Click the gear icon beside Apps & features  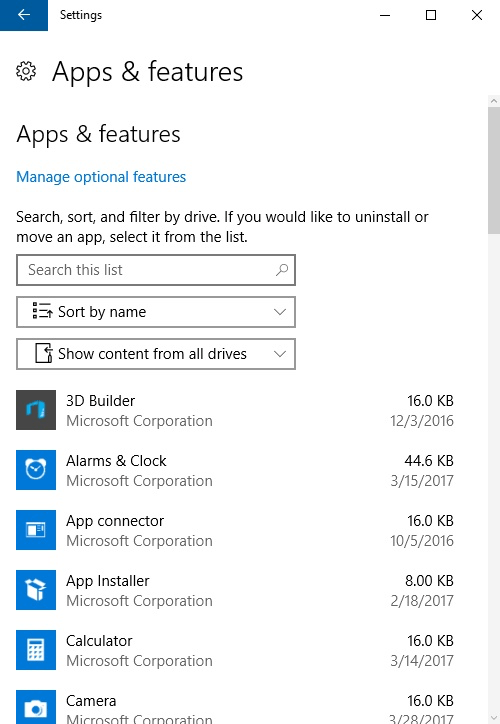26,72
